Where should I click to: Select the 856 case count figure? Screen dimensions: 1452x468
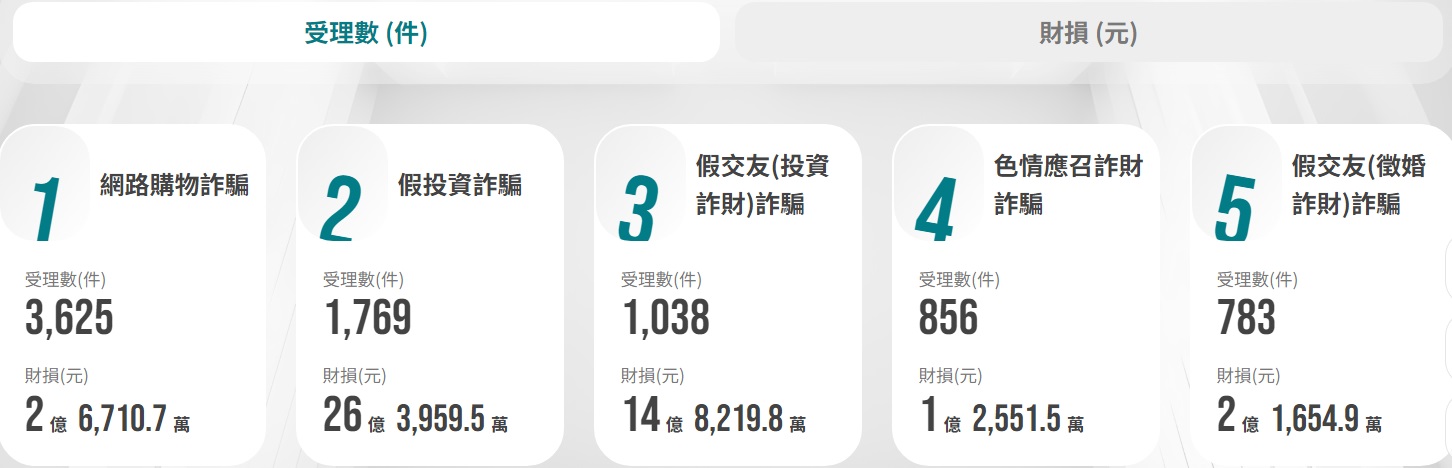click(948, 318)
